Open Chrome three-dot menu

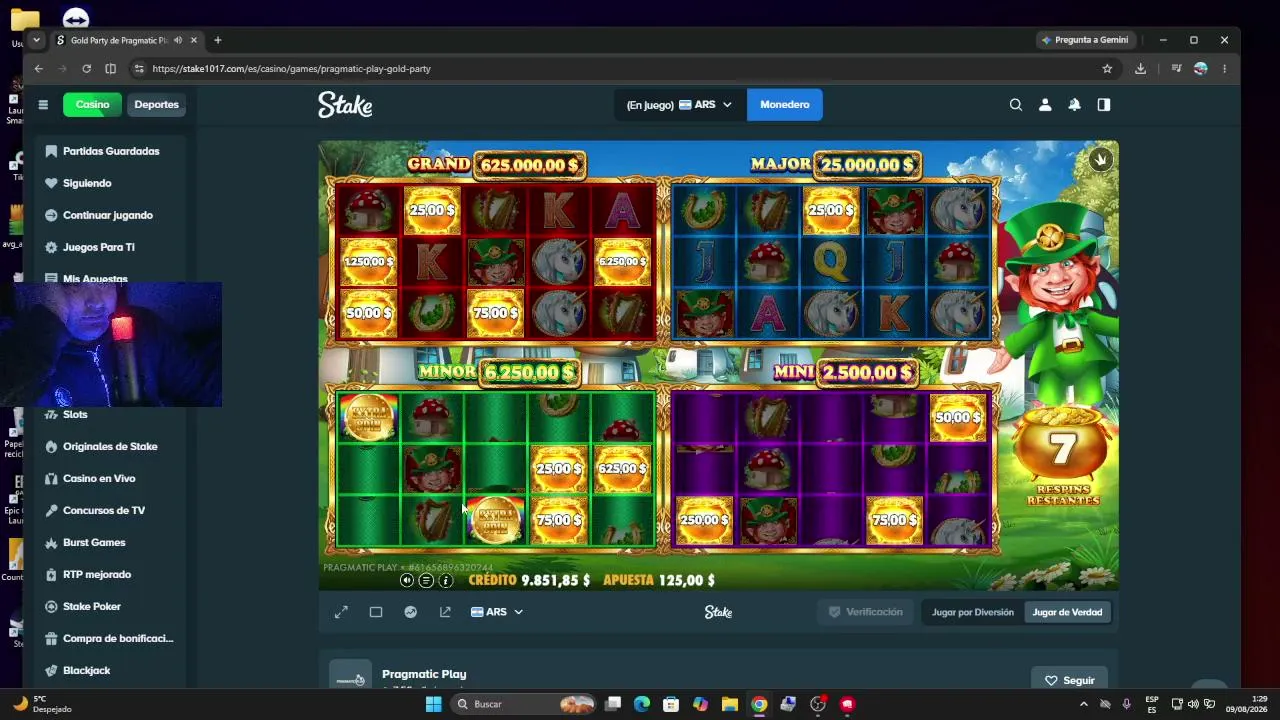[x=1224, y=69]
